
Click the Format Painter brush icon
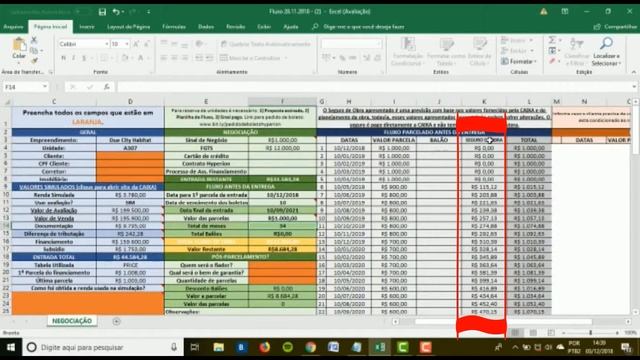pyautogui.click(x=34, y=60)
